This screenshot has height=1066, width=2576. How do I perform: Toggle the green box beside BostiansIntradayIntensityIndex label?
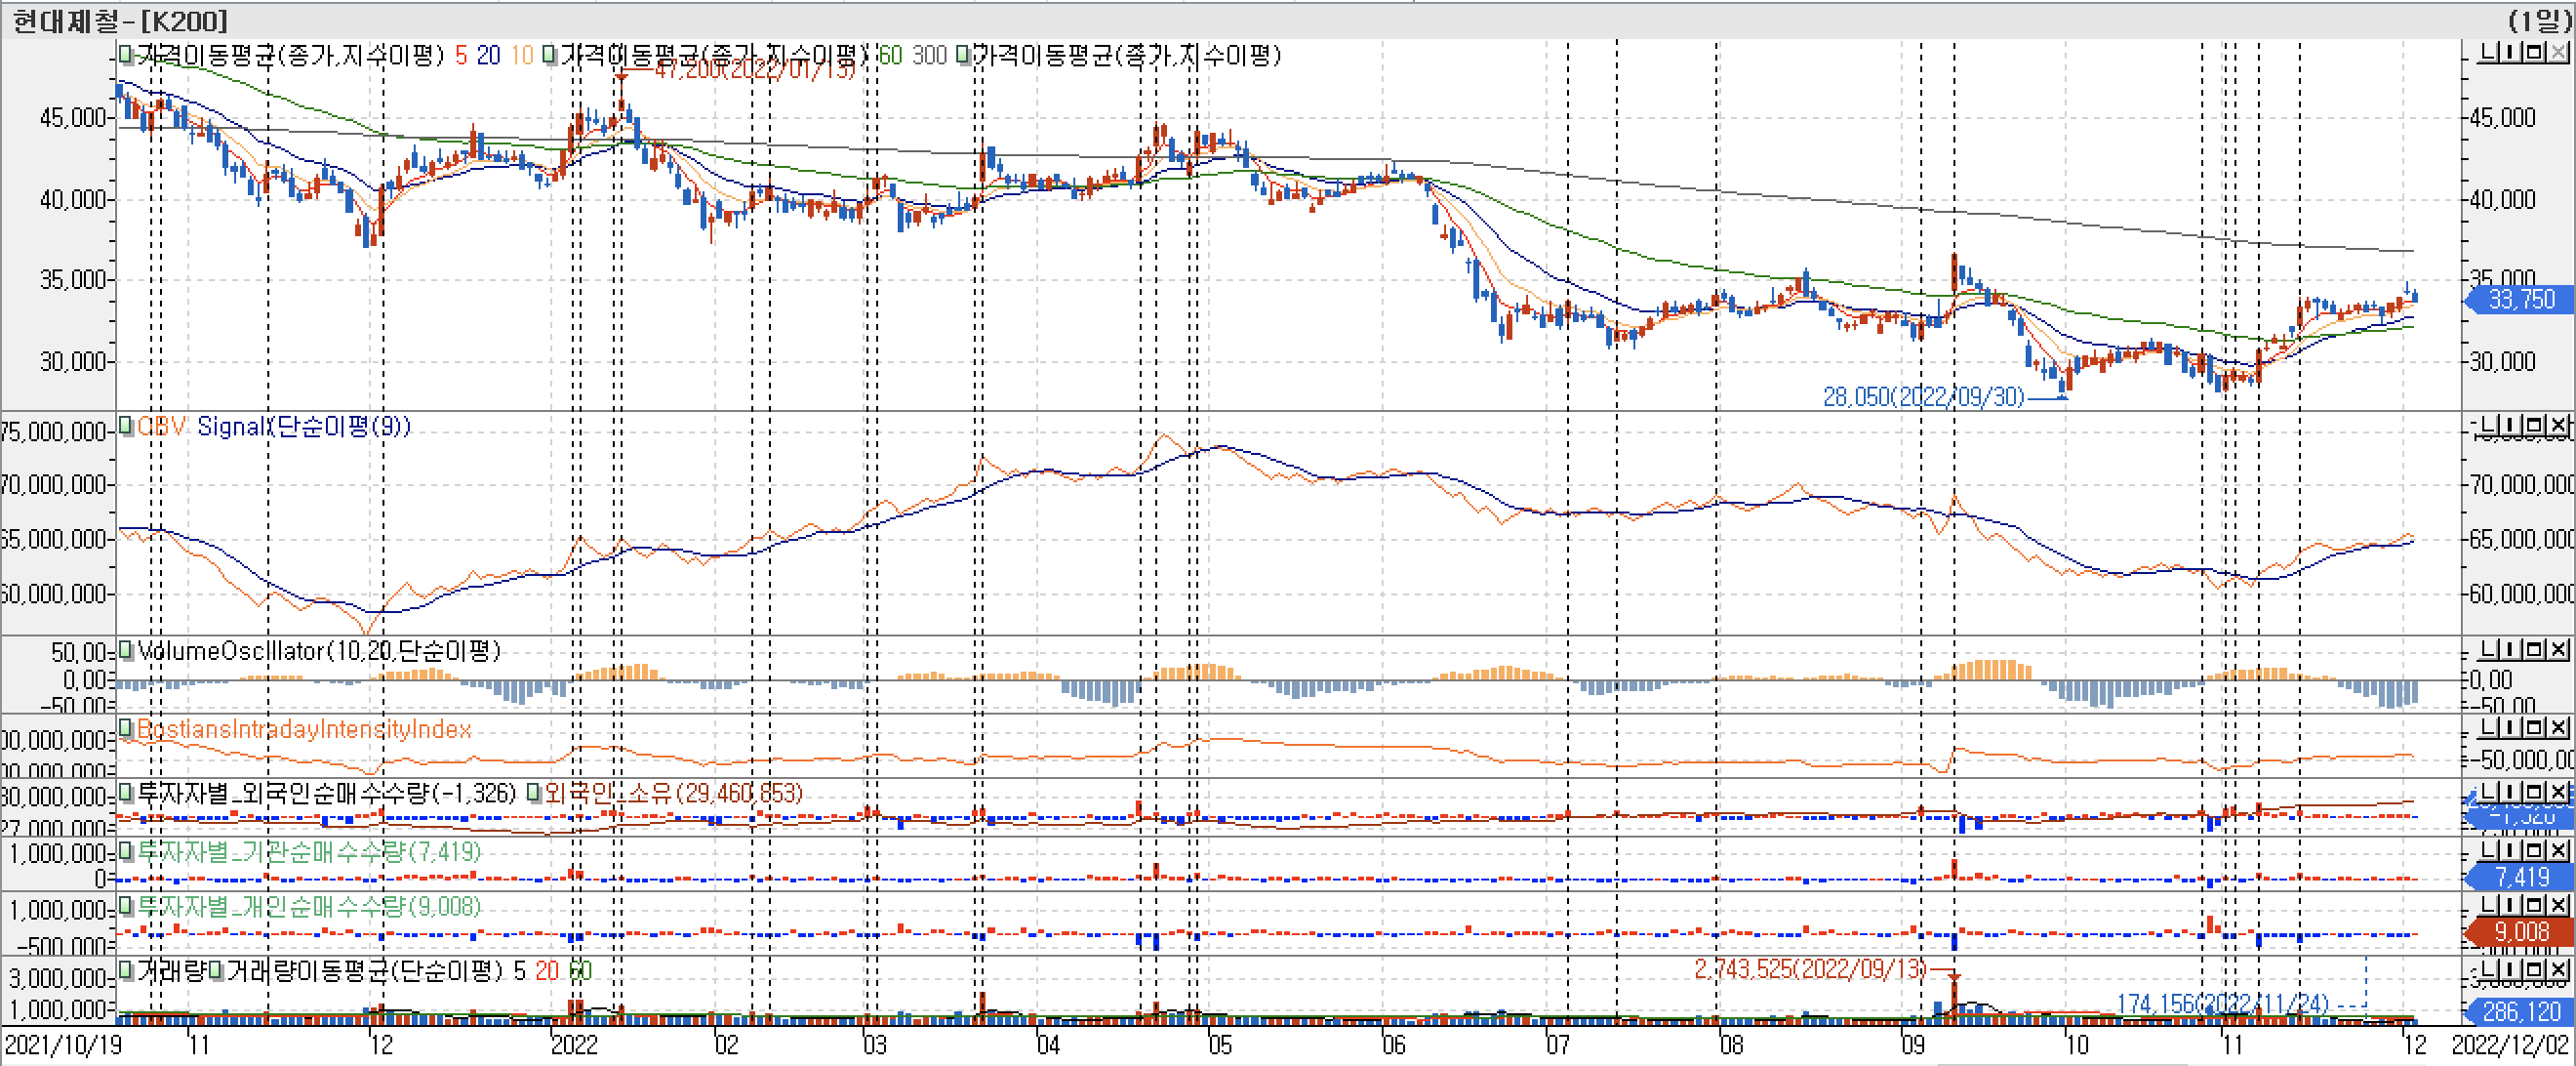(x=126, y=728)
